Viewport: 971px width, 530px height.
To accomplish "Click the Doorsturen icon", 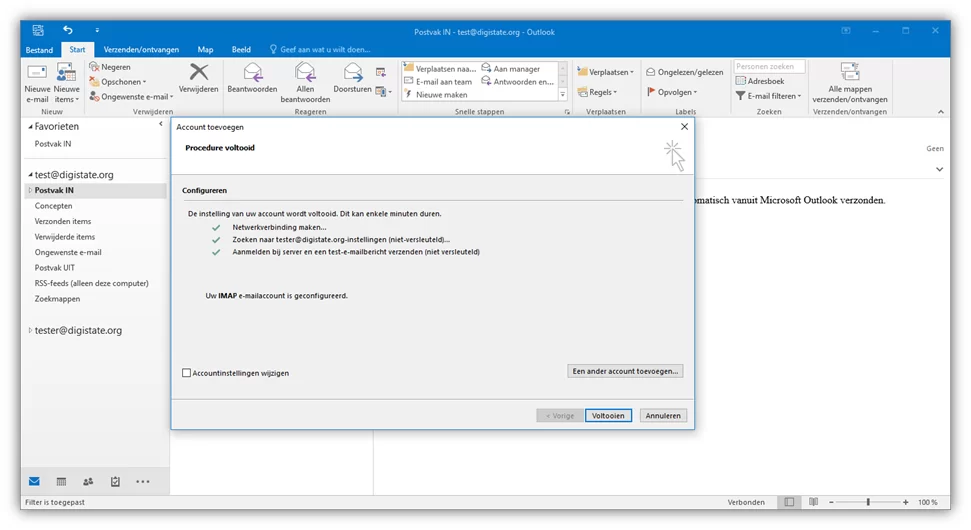I will tap(352, 72).
